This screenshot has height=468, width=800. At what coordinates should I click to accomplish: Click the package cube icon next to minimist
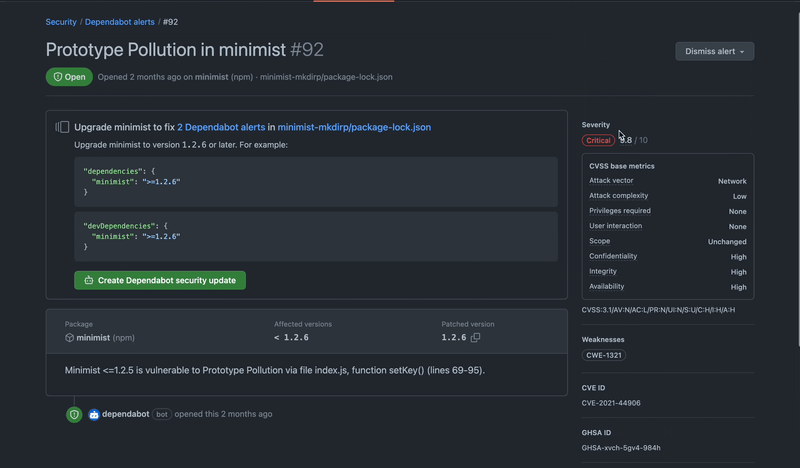69,337
